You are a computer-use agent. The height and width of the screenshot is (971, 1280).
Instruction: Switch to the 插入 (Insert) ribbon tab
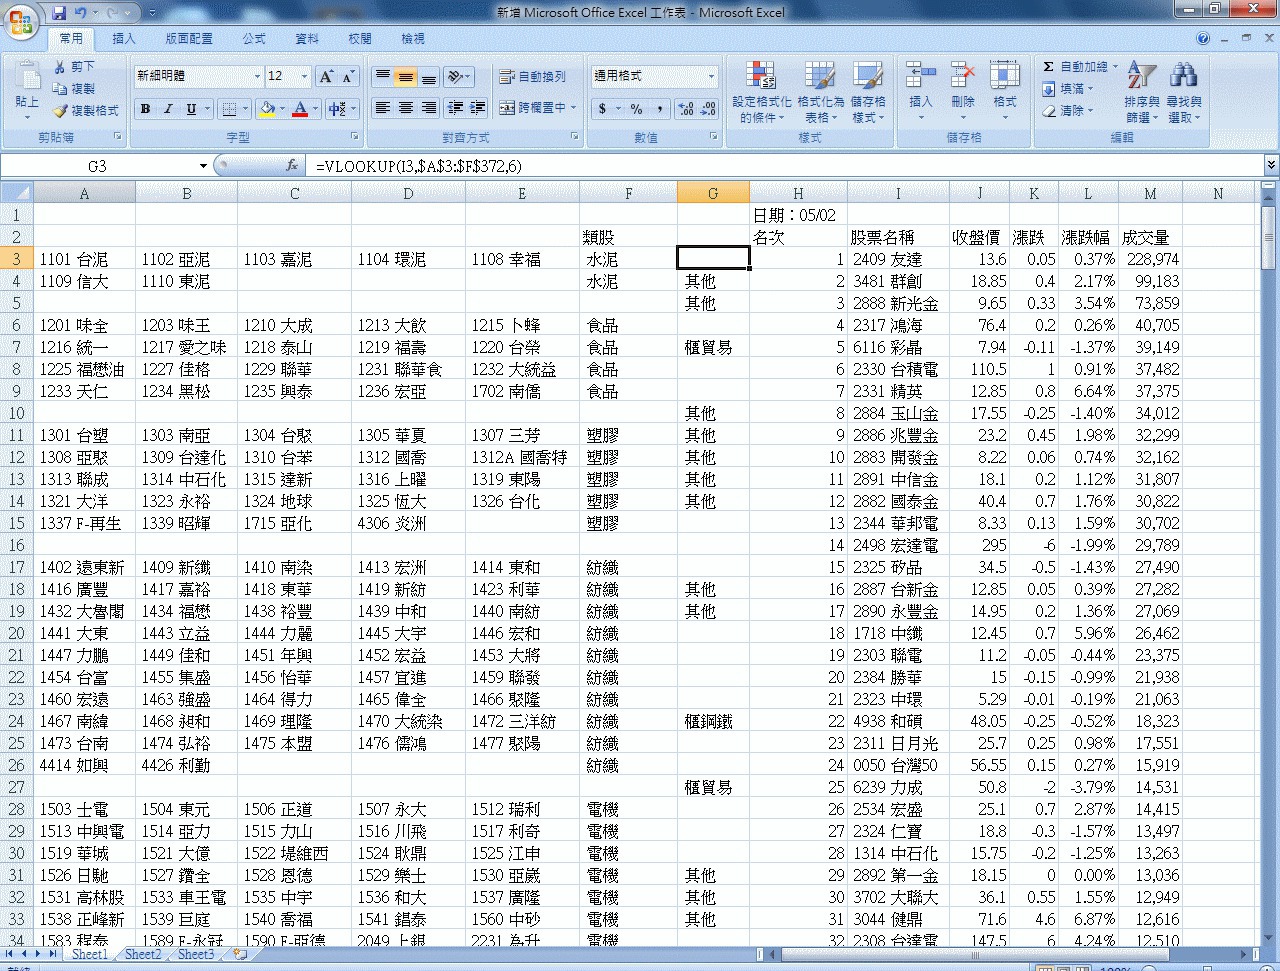pos(124,39)
